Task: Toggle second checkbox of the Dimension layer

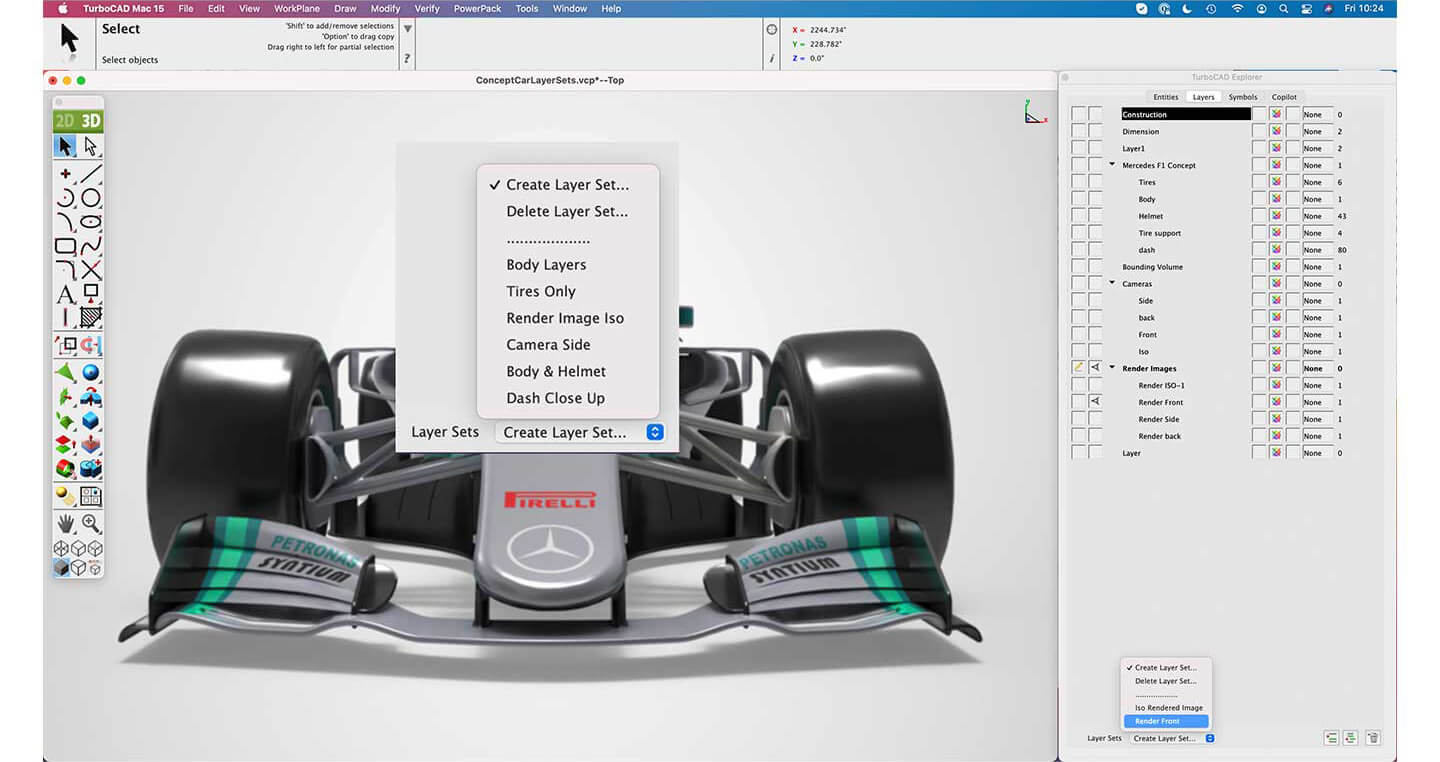Action: (1095, 131)
